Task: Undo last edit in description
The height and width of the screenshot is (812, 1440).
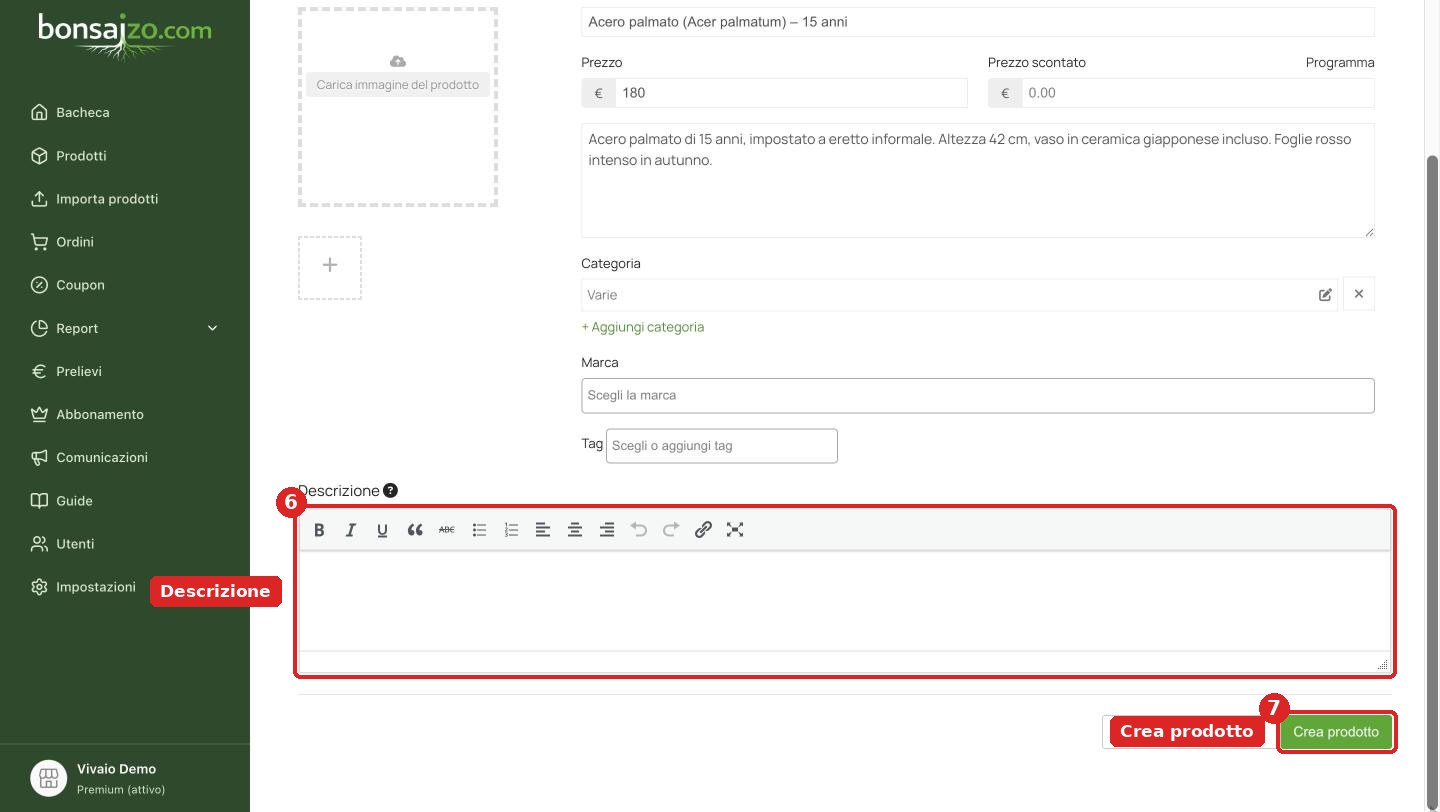Action: [x=639, y=530]
